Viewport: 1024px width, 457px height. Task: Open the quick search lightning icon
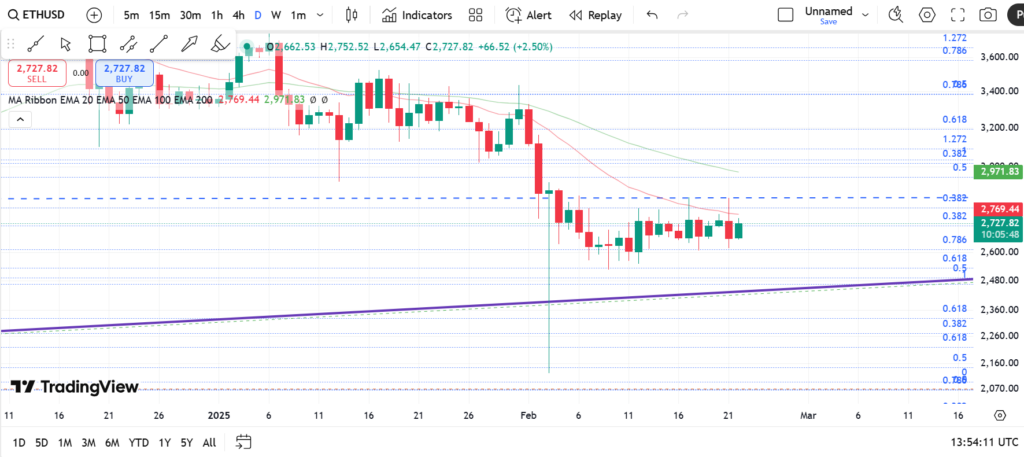(896, 15)
